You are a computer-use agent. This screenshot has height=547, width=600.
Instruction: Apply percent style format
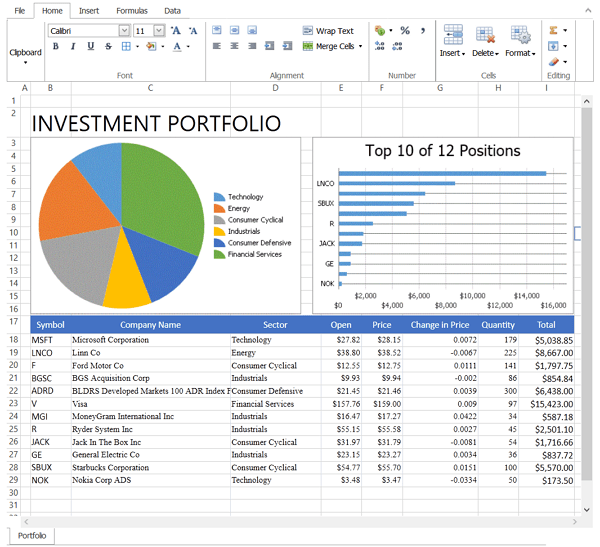click(405, 30)
